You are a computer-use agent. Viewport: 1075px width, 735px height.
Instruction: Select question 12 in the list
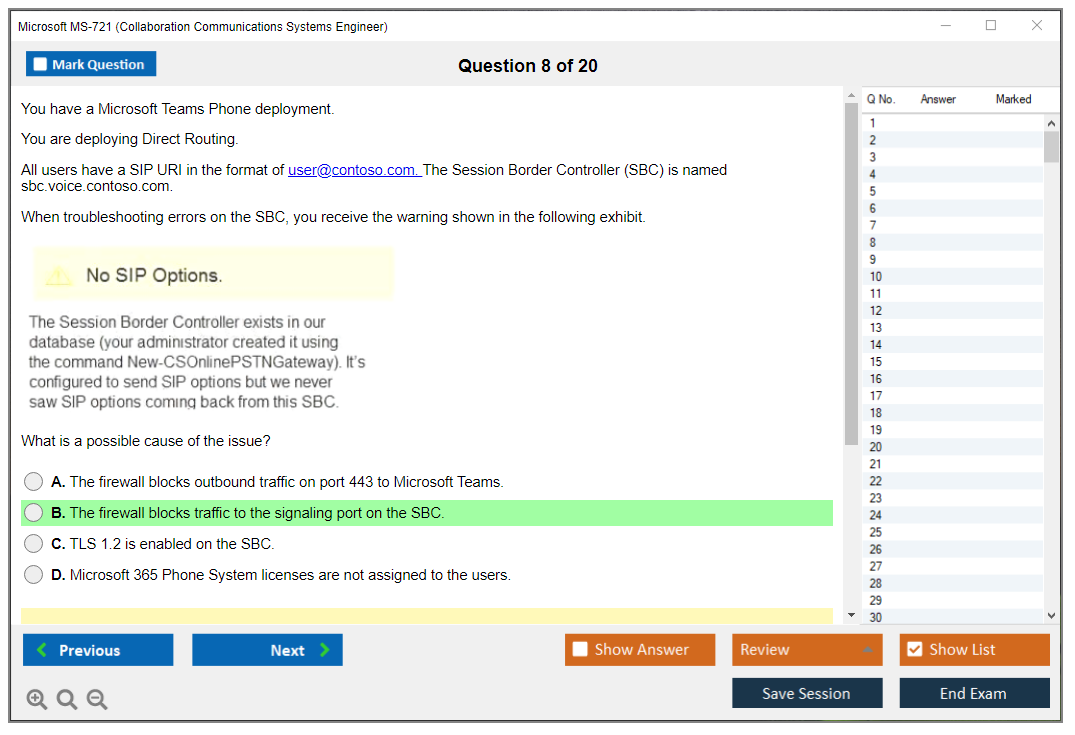953,311
